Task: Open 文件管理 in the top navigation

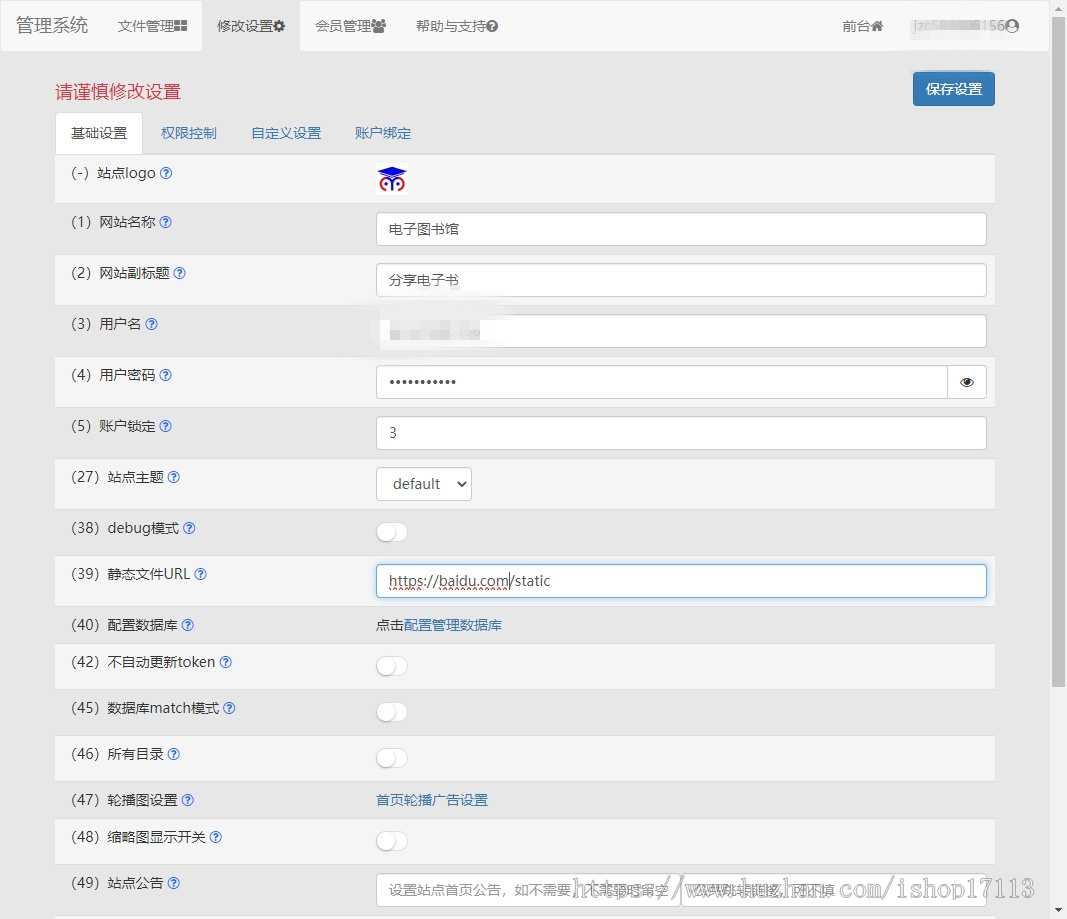Action: pos(152,26)
